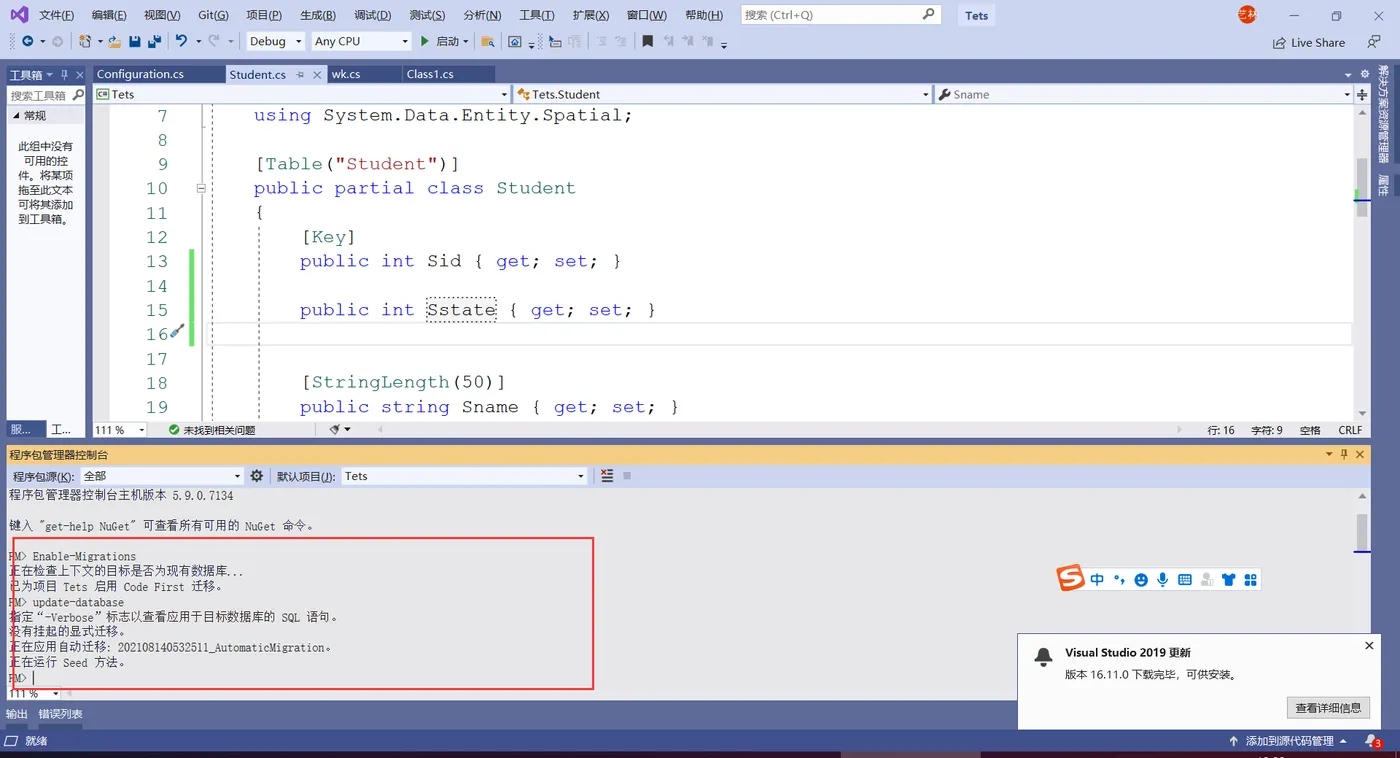Viewport: 1400px width, 758px height.
Task: Click the Sogou input method S logo
Action: click(1071, 578)
